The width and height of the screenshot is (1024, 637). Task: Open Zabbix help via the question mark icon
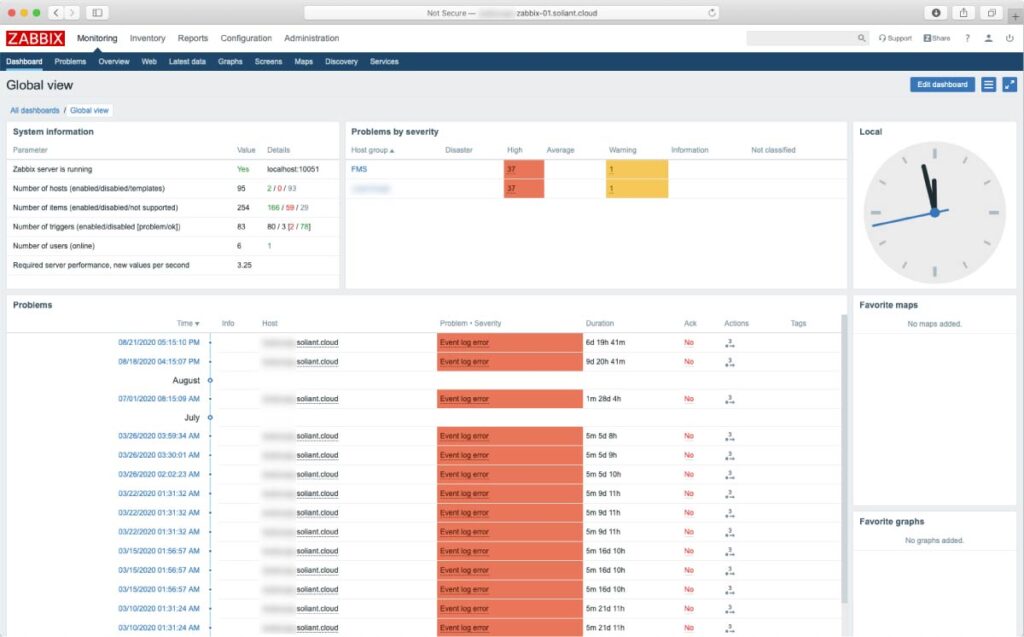[966, 38]
